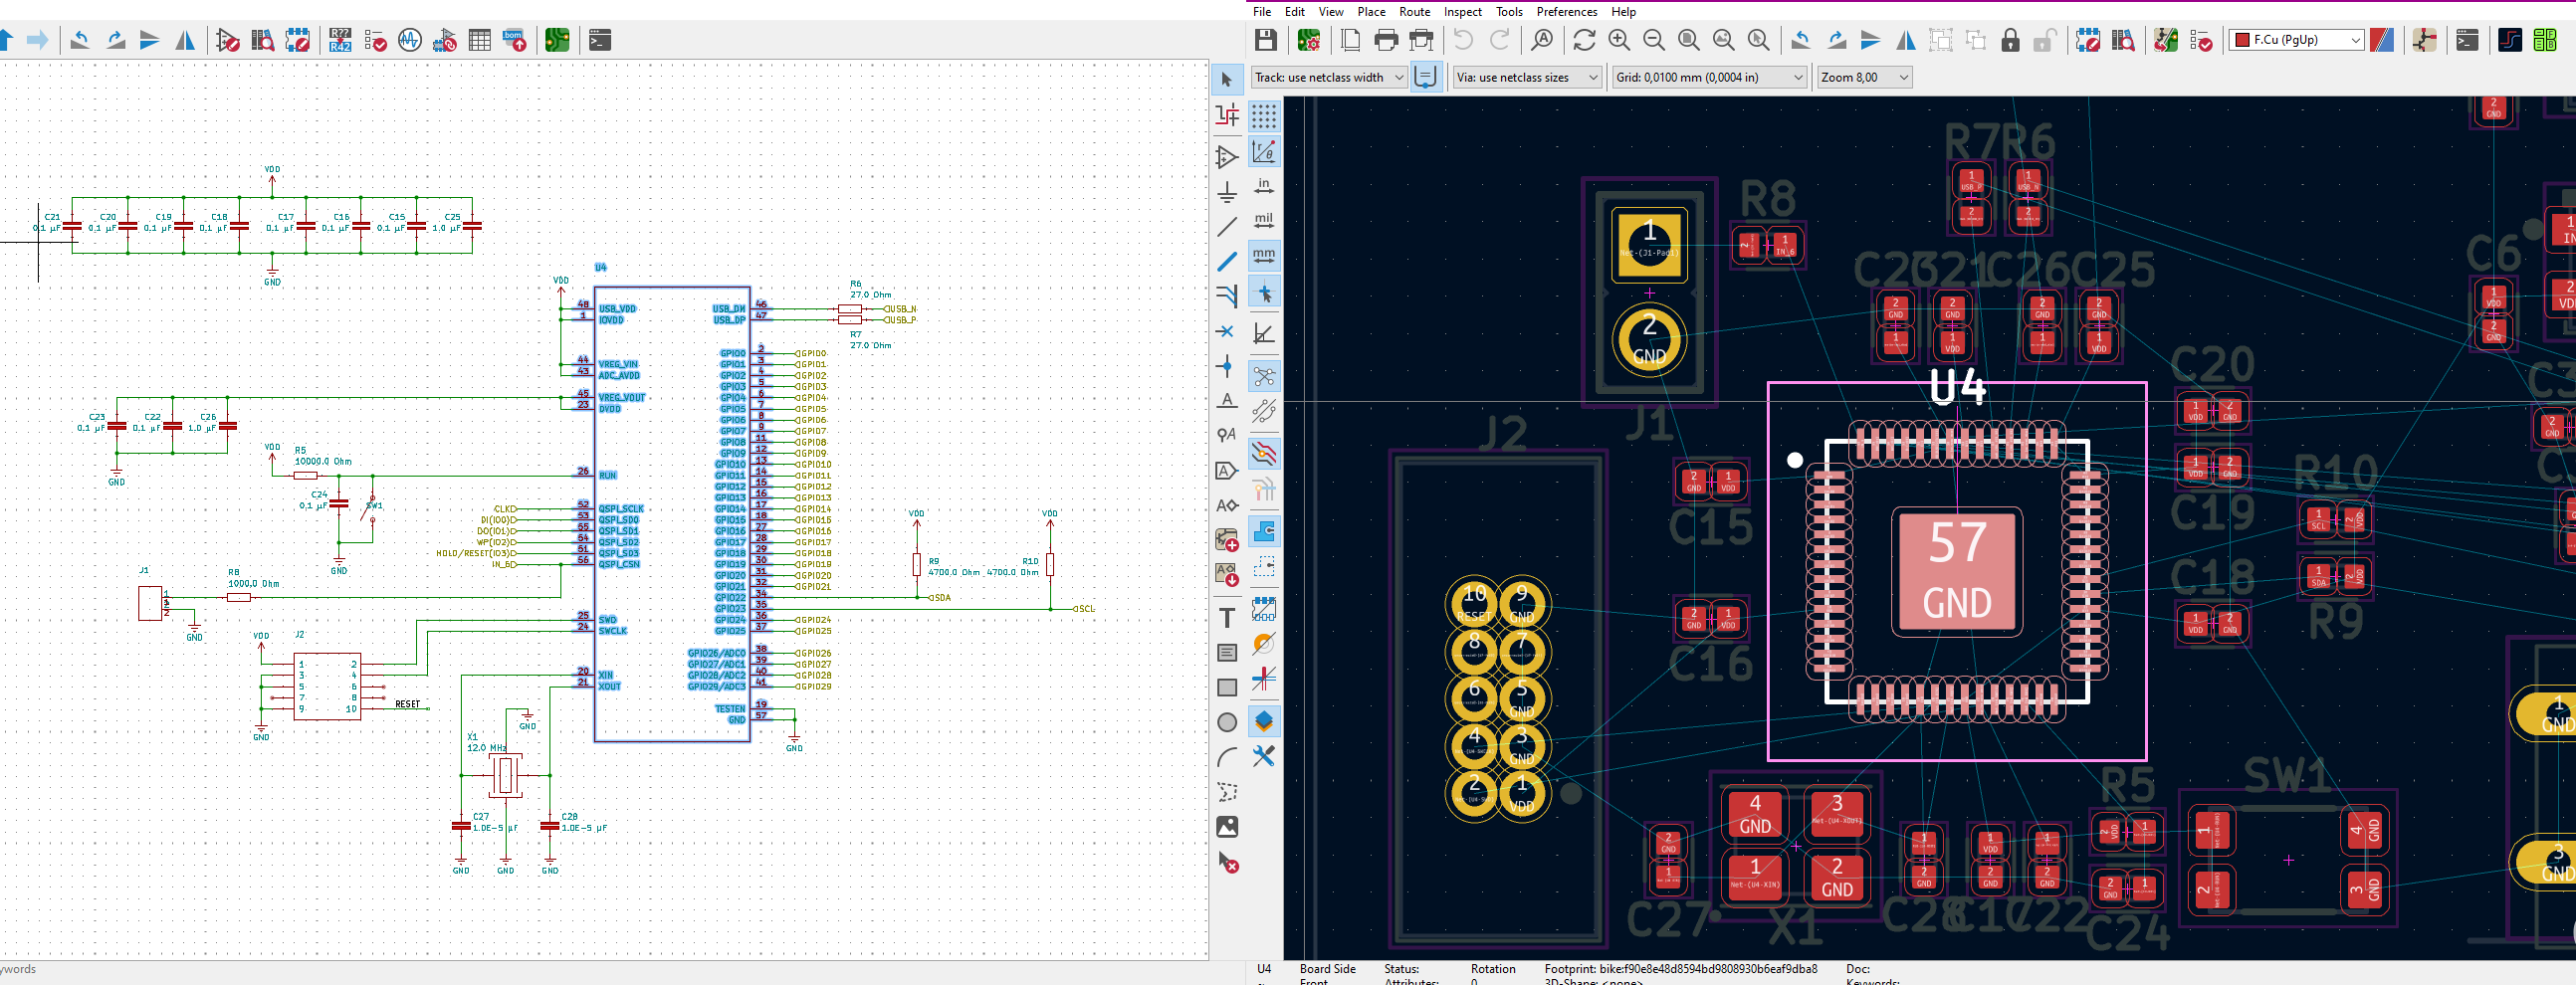
Task: Select the schematic Text tool
Action: [1227, 618]
